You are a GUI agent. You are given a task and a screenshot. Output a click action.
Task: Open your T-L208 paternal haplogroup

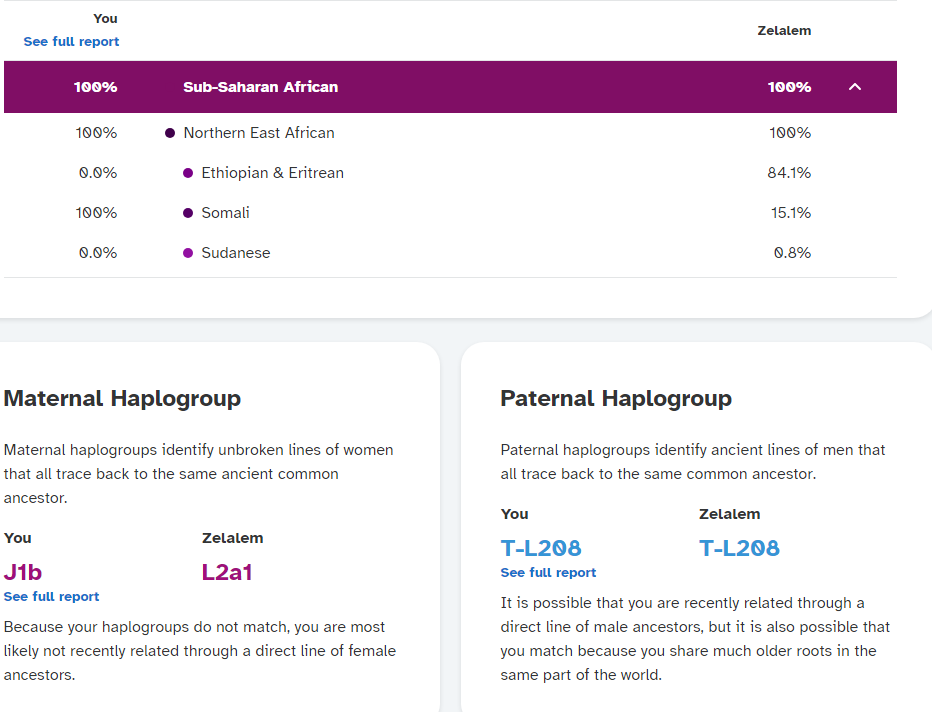541,548
